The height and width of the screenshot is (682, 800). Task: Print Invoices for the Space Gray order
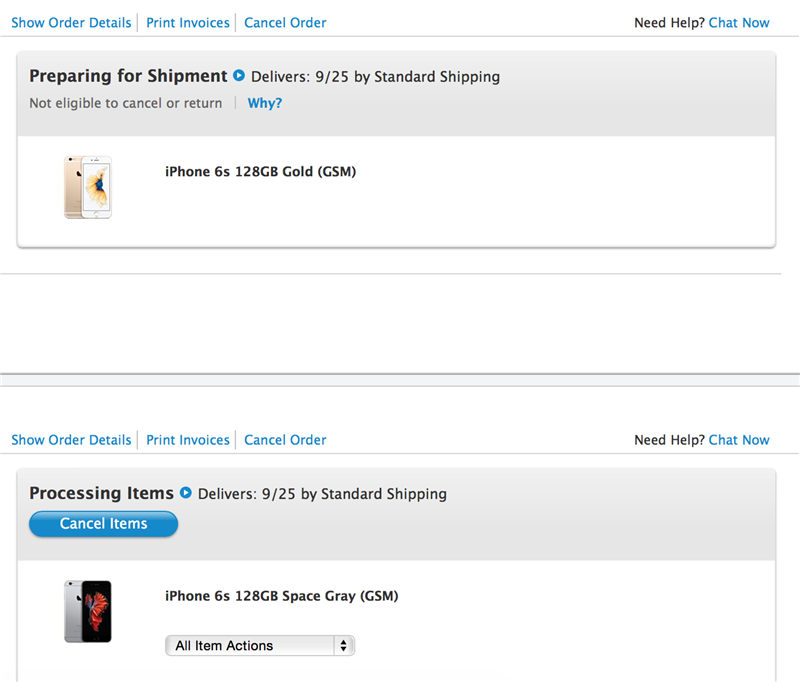(x=188, y=439)
